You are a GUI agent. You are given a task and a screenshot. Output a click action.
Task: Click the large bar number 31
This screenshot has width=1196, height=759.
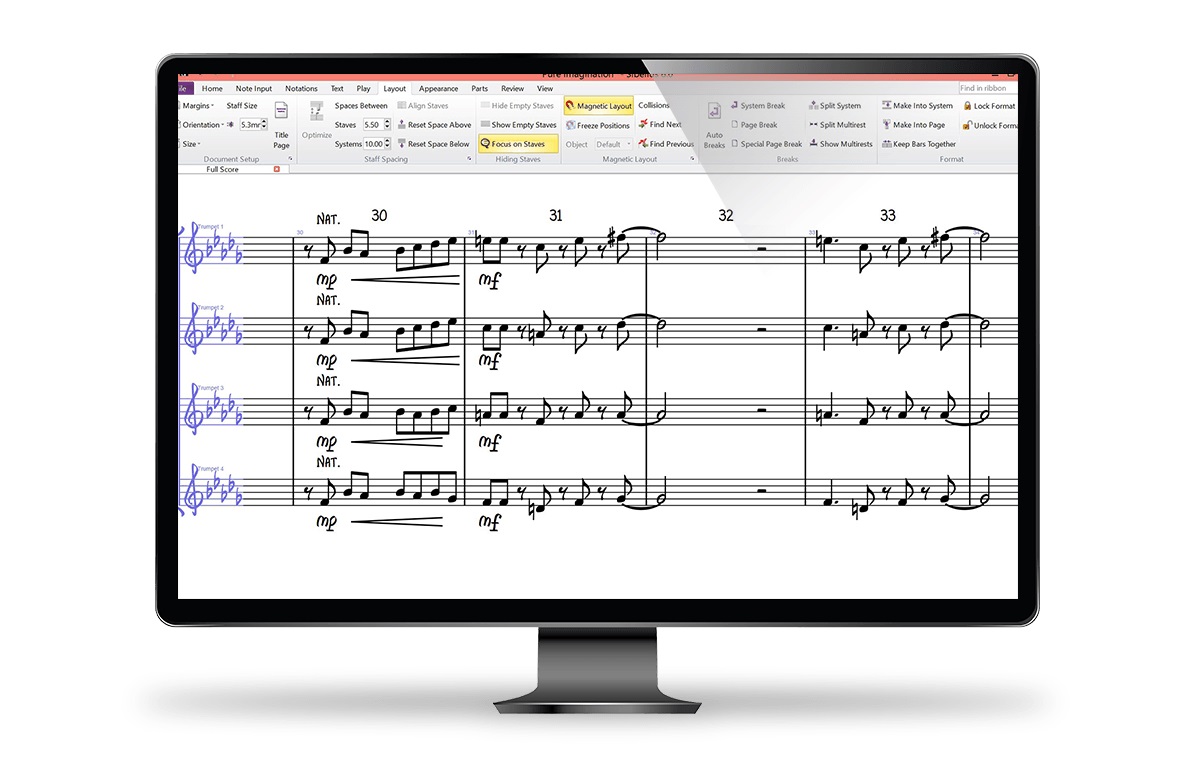point(556,216)
